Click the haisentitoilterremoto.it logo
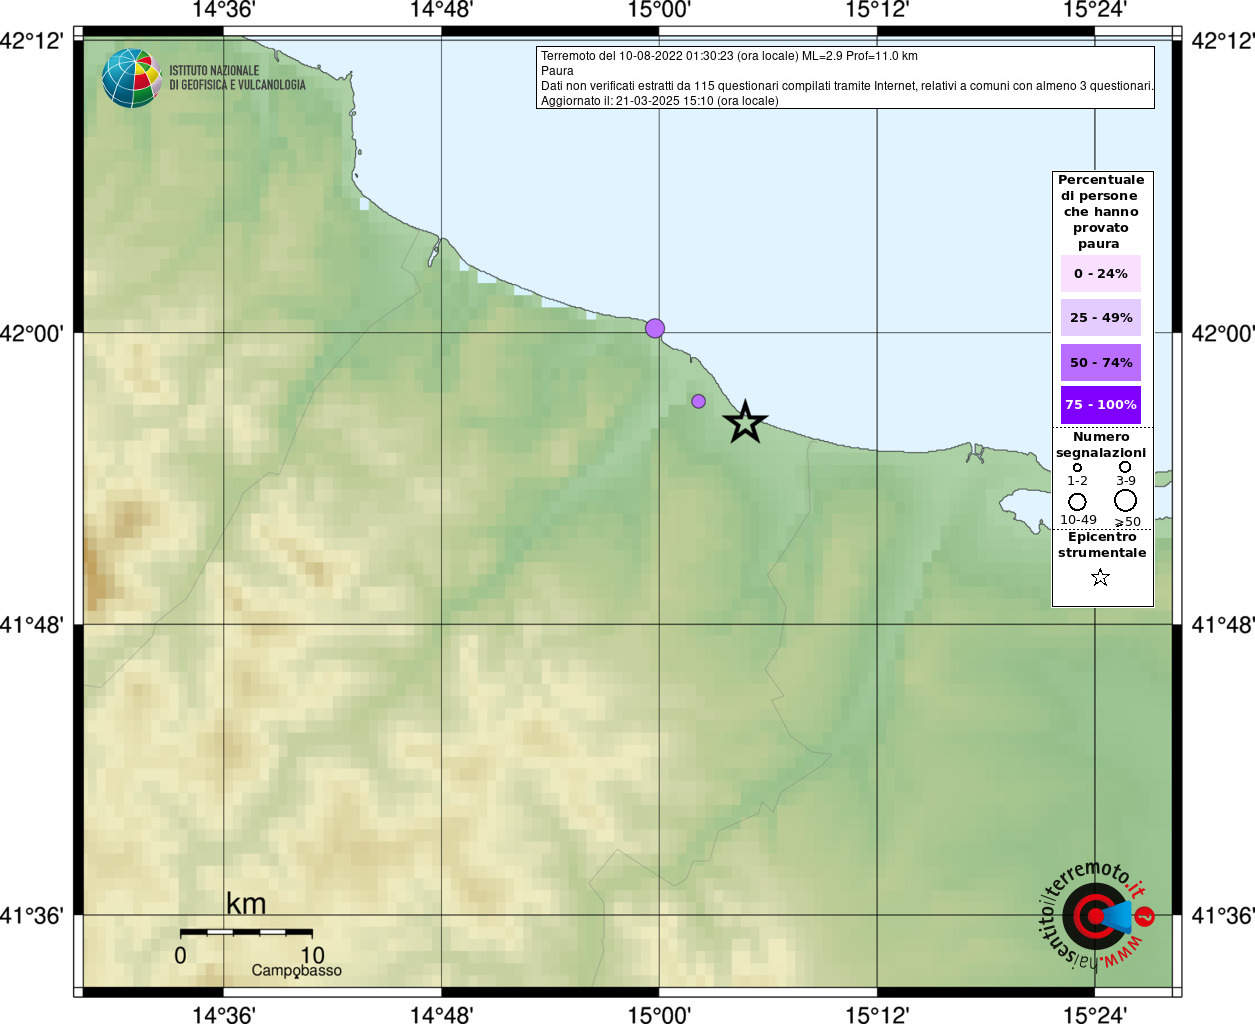The image size is (1255, 1024). pyautogui.click(x=1096, y=915)
